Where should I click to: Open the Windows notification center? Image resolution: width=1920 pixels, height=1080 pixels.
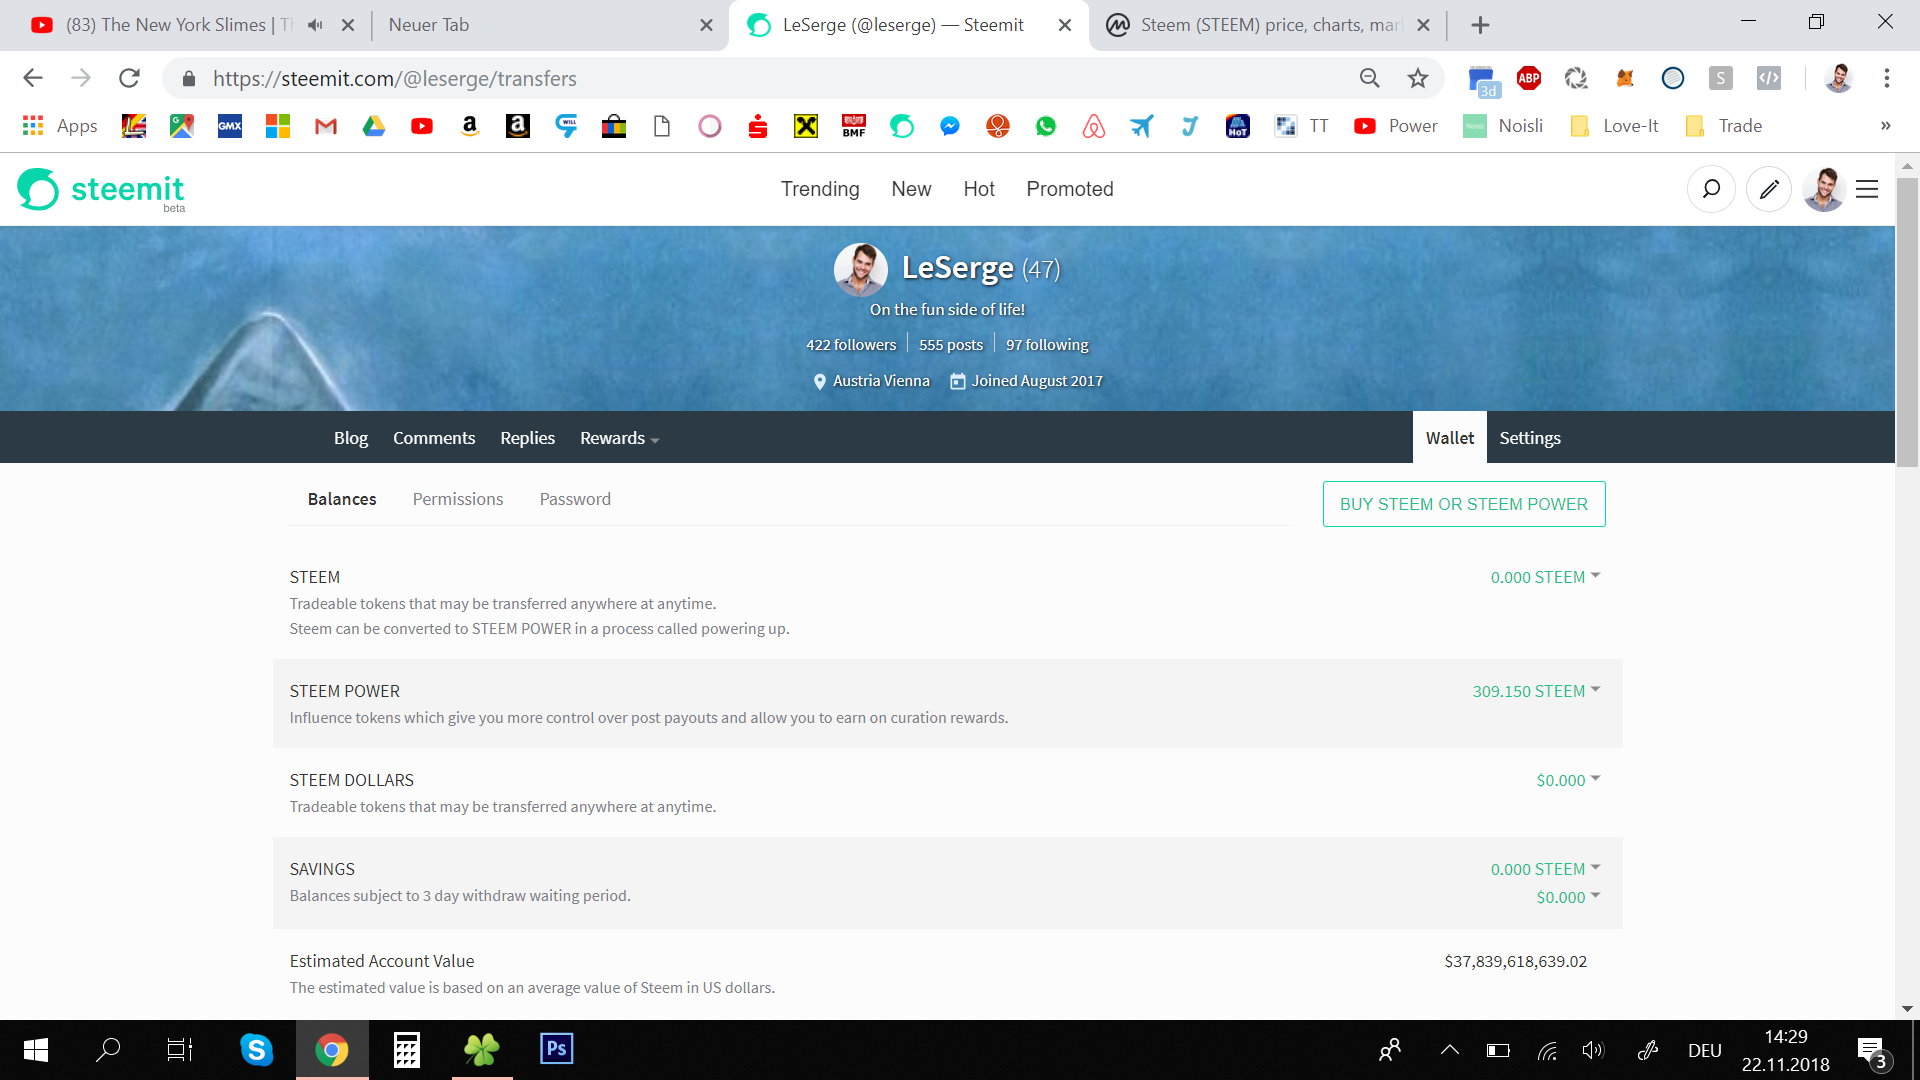click(1872, 1049)
